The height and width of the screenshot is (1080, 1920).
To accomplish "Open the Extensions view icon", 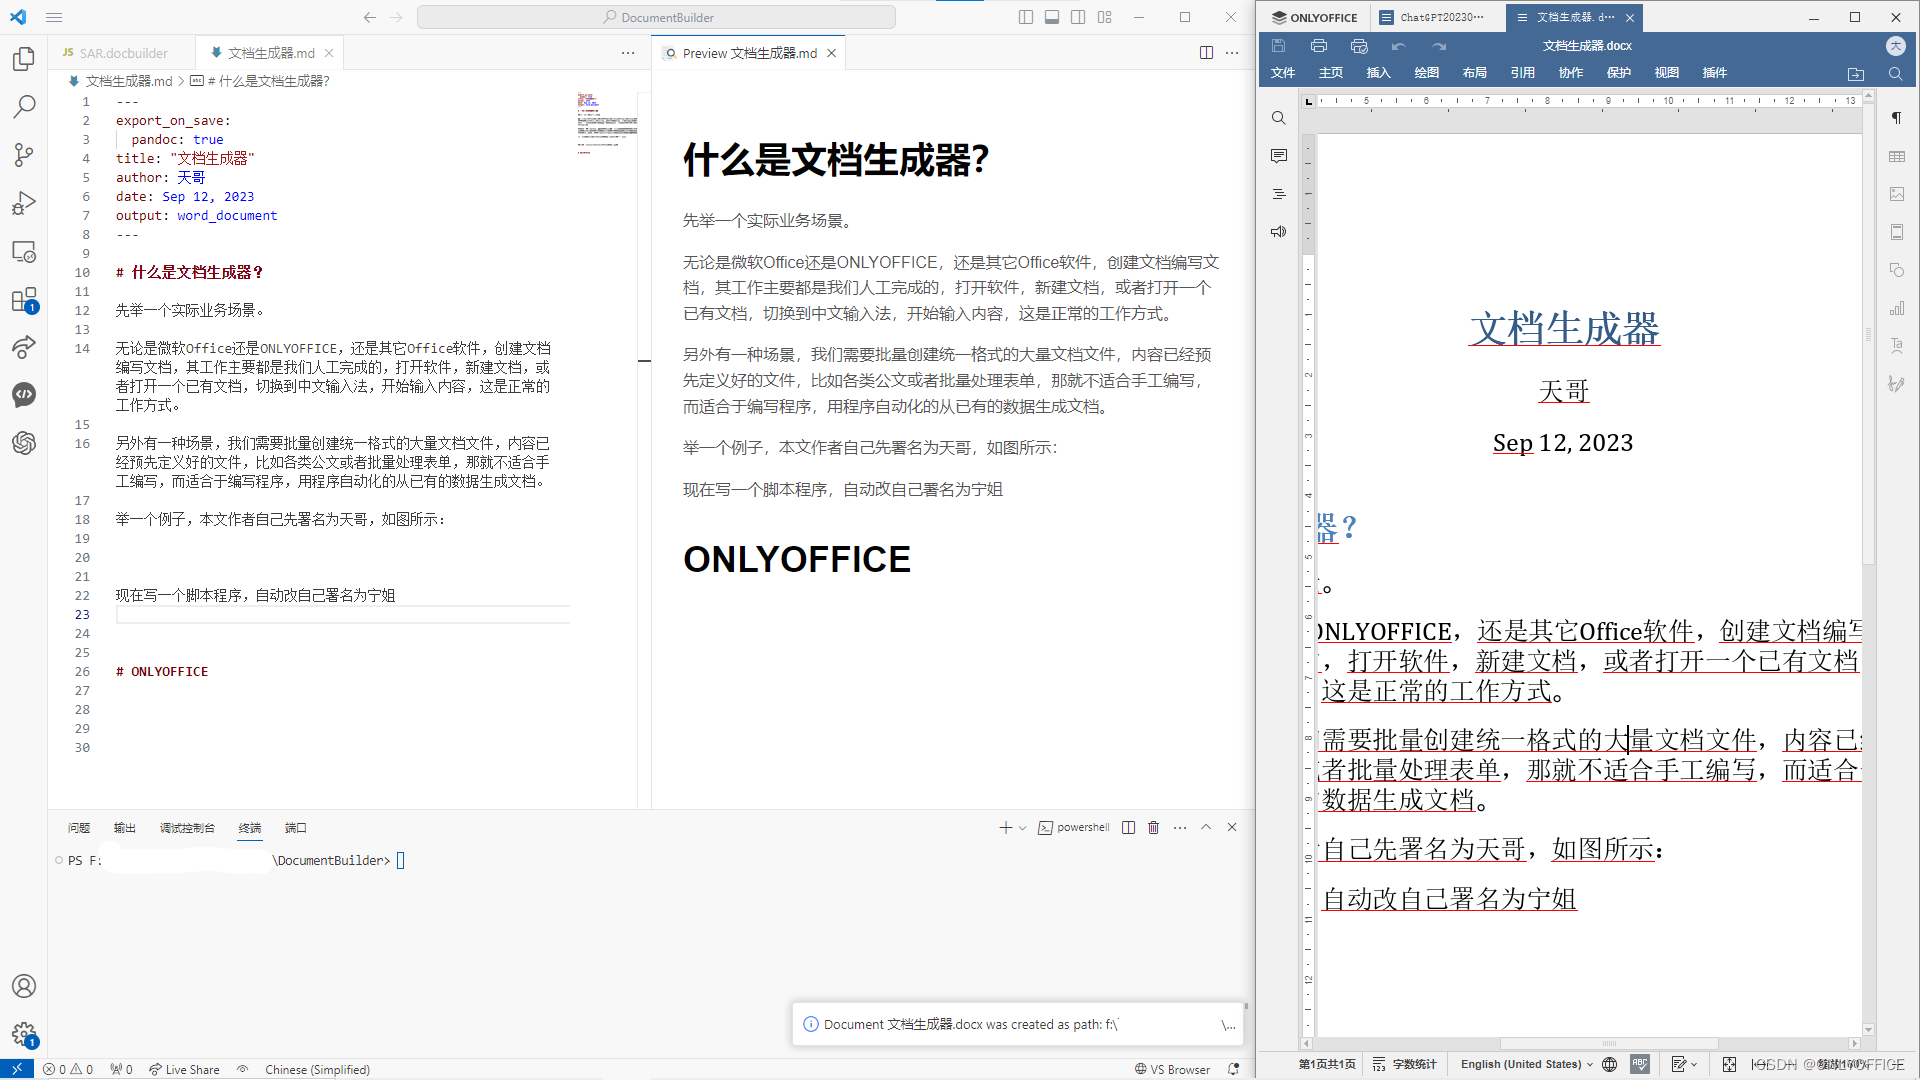I will coord(24,300).
